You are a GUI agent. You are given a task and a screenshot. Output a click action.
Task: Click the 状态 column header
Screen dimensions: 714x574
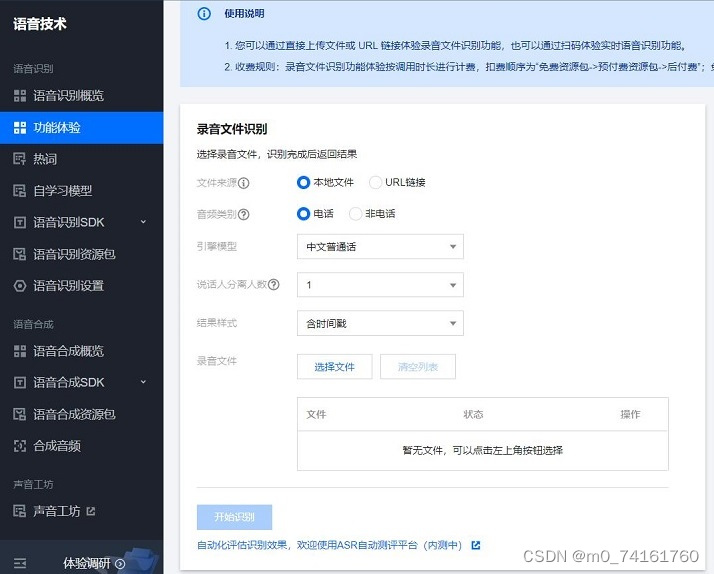click(x=474, y=414)
